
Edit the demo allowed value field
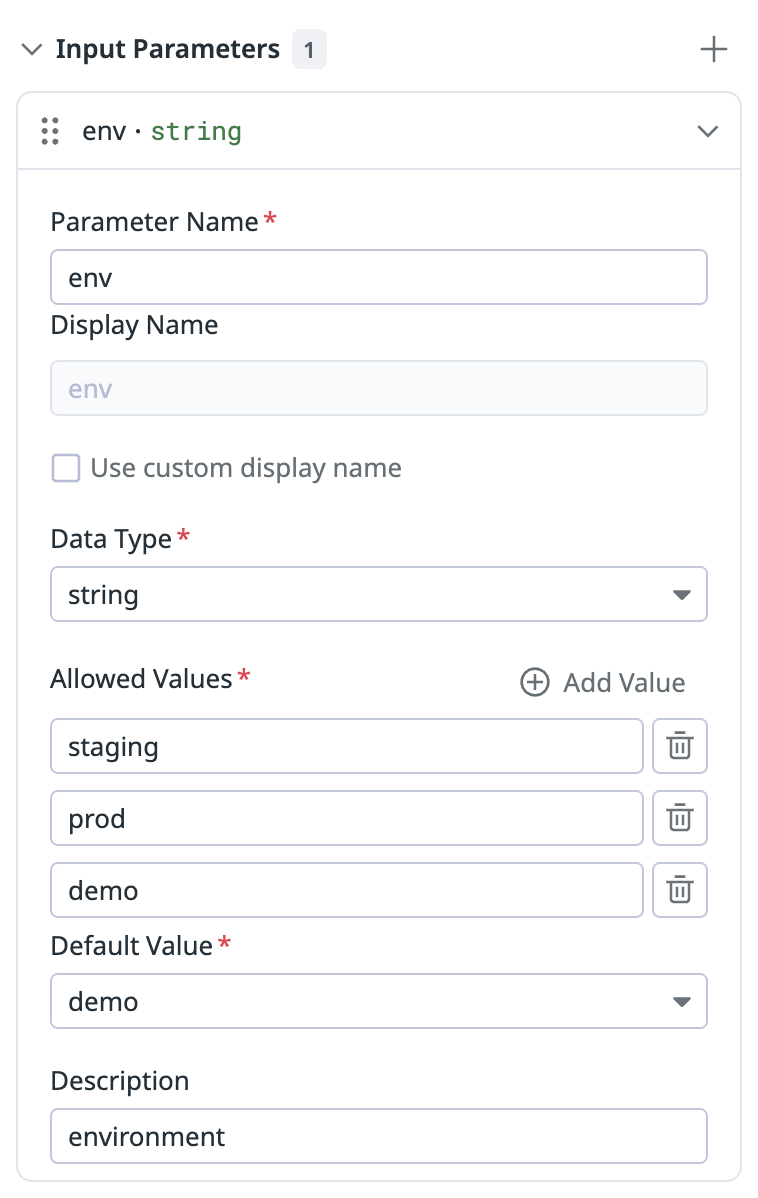point(346,890)
